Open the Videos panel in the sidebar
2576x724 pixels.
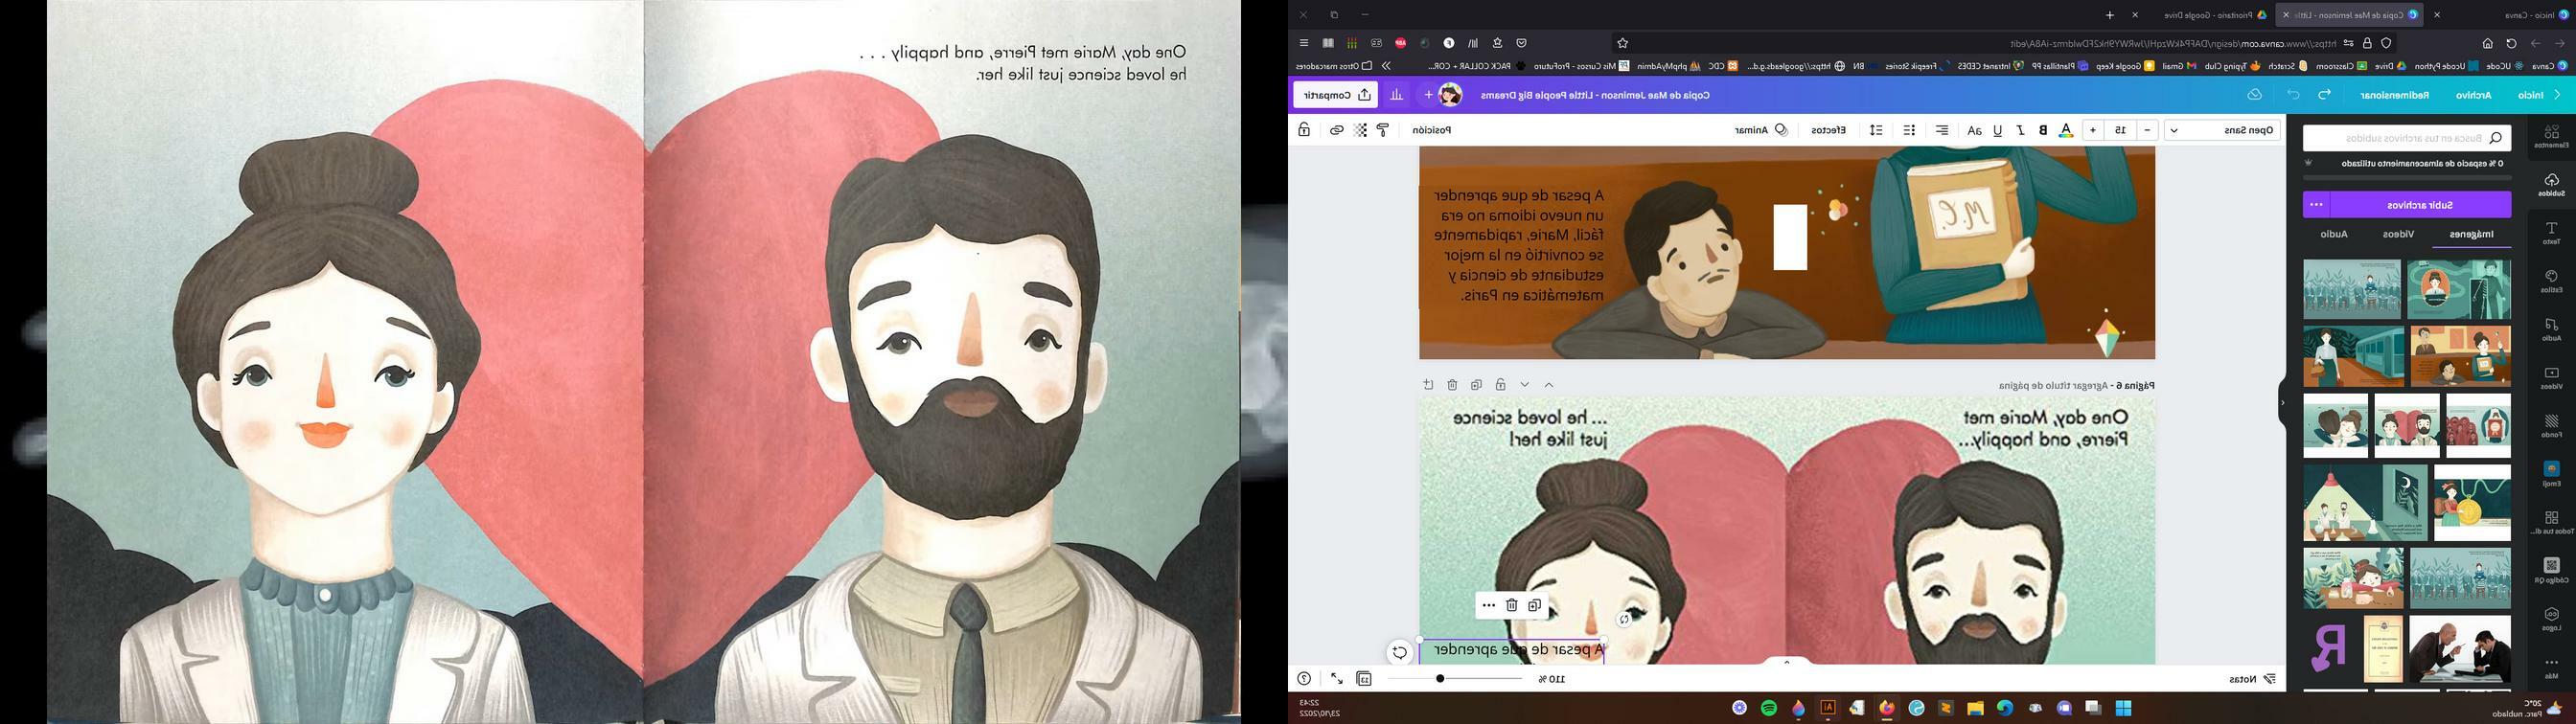[2551, 378]
